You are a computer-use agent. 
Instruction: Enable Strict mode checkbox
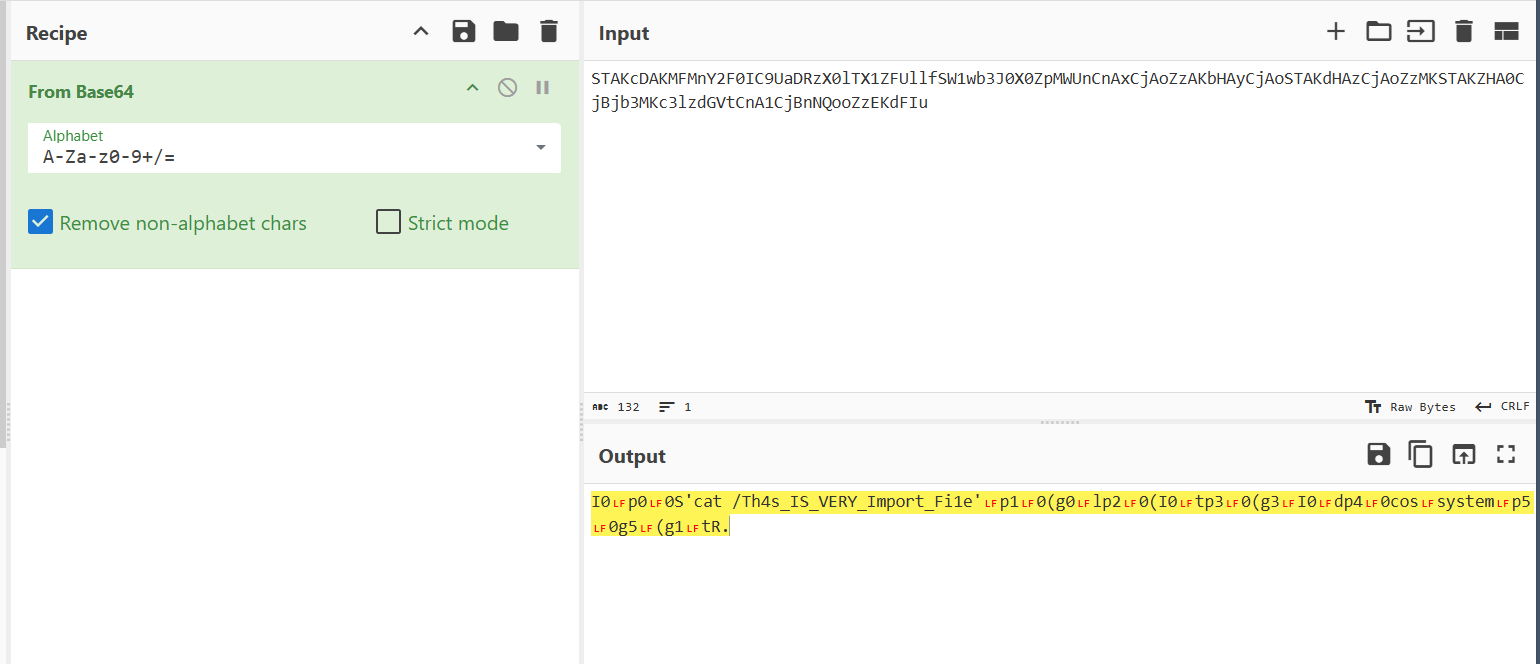[388, 222]
